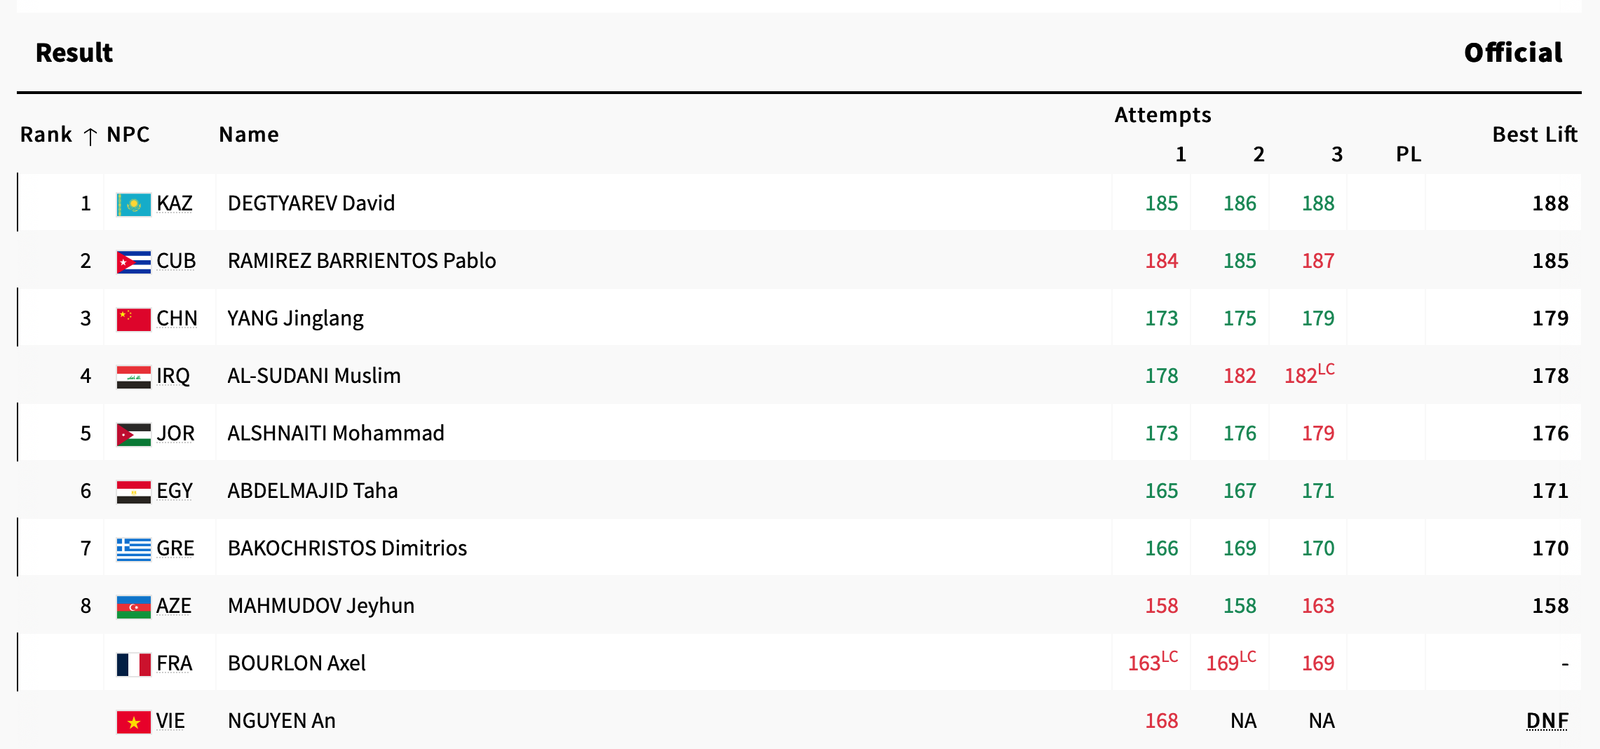The width and height of the screenshot is (1600, 749).
Task: Open the IRQ country code link
Action: pyautogui.click(x=173, y=376)
